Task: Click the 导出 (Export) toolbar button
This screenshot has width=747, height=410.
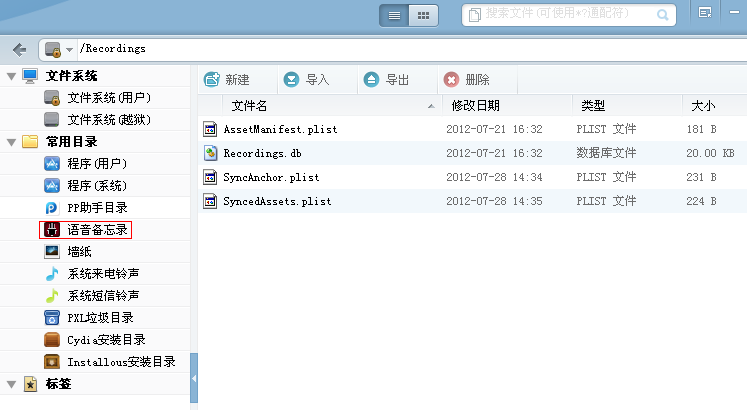Action: click(x=386, y=80)
